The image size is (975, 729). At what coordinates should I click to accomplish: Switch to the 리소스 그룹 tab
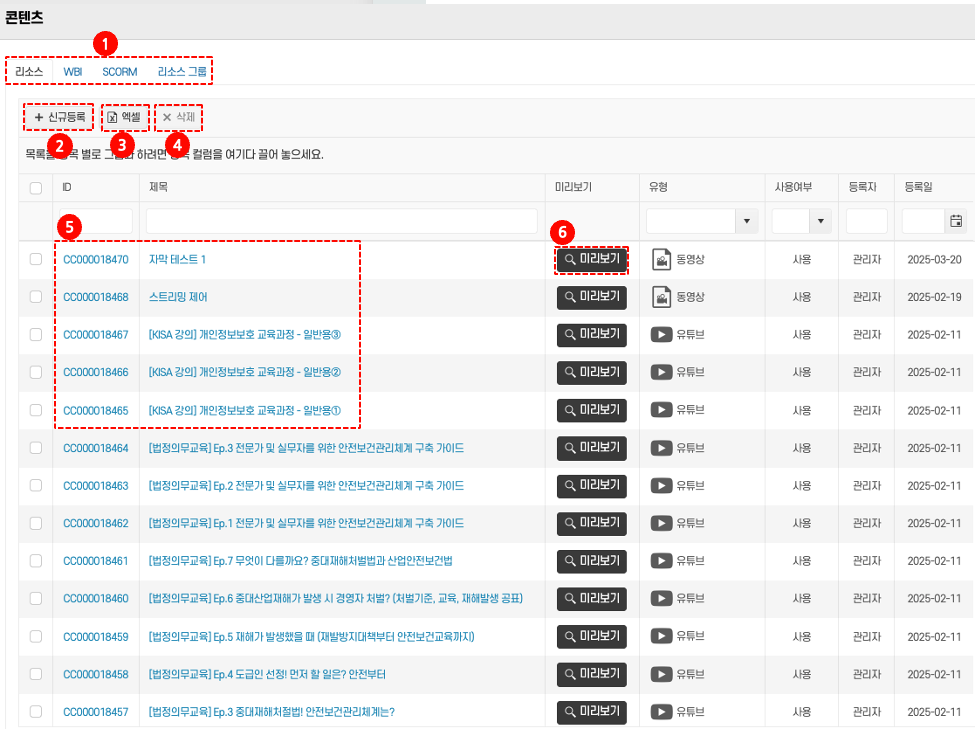coord(182,72)
